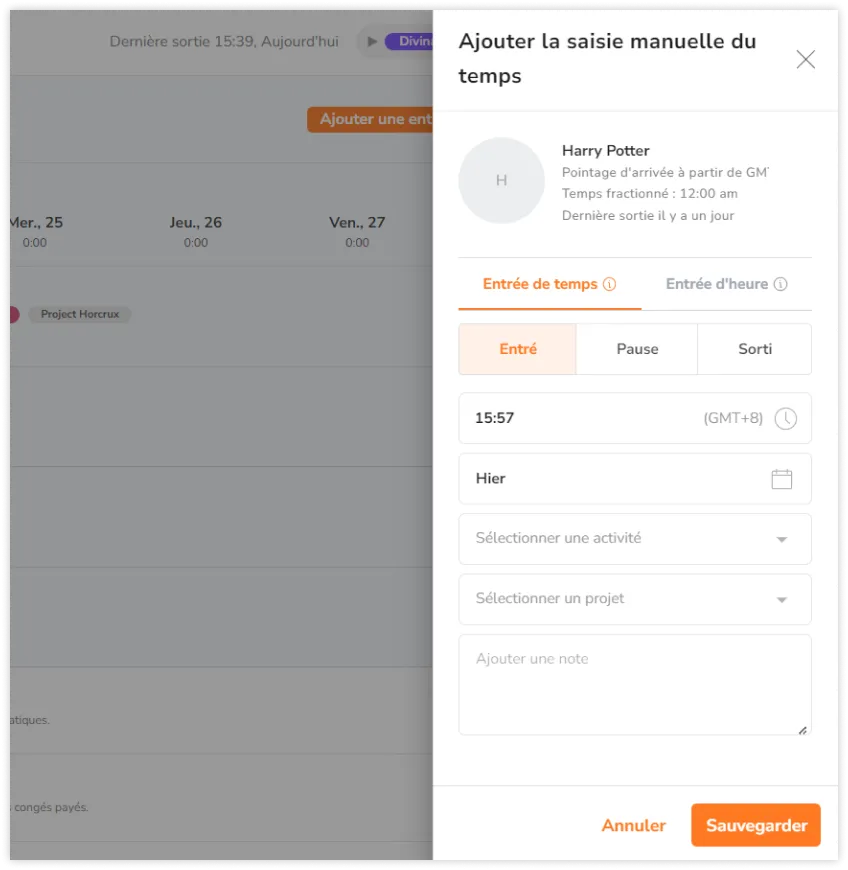The width and height of the screenshot is (848, 870).
Task: Expand the Sélectionner un projet dropdown
Action: (635, 599)
